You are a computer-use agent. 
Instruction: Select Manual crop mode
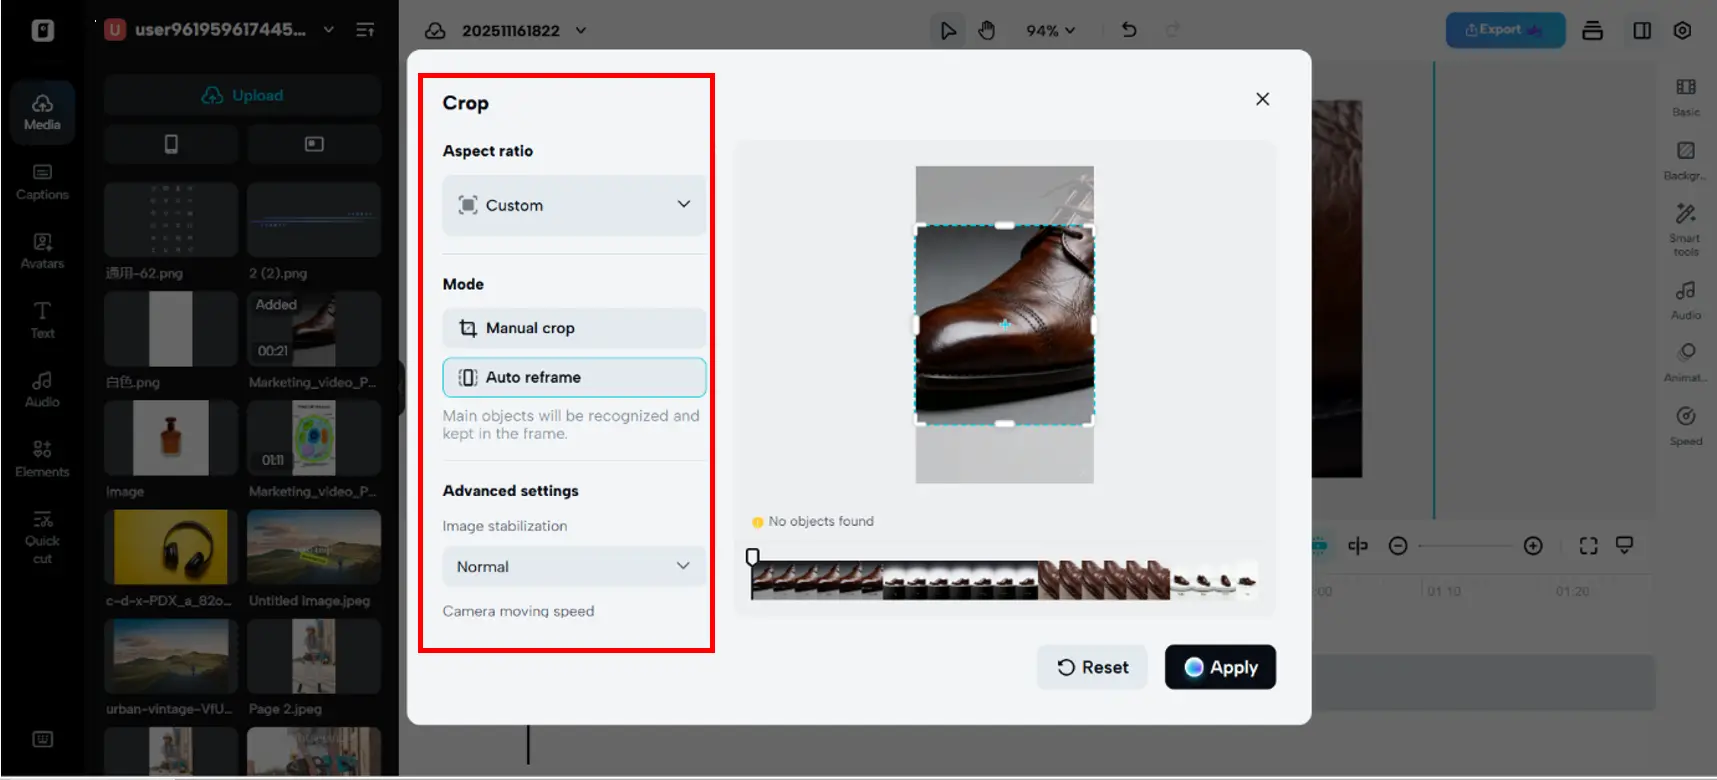pos(574,328)
